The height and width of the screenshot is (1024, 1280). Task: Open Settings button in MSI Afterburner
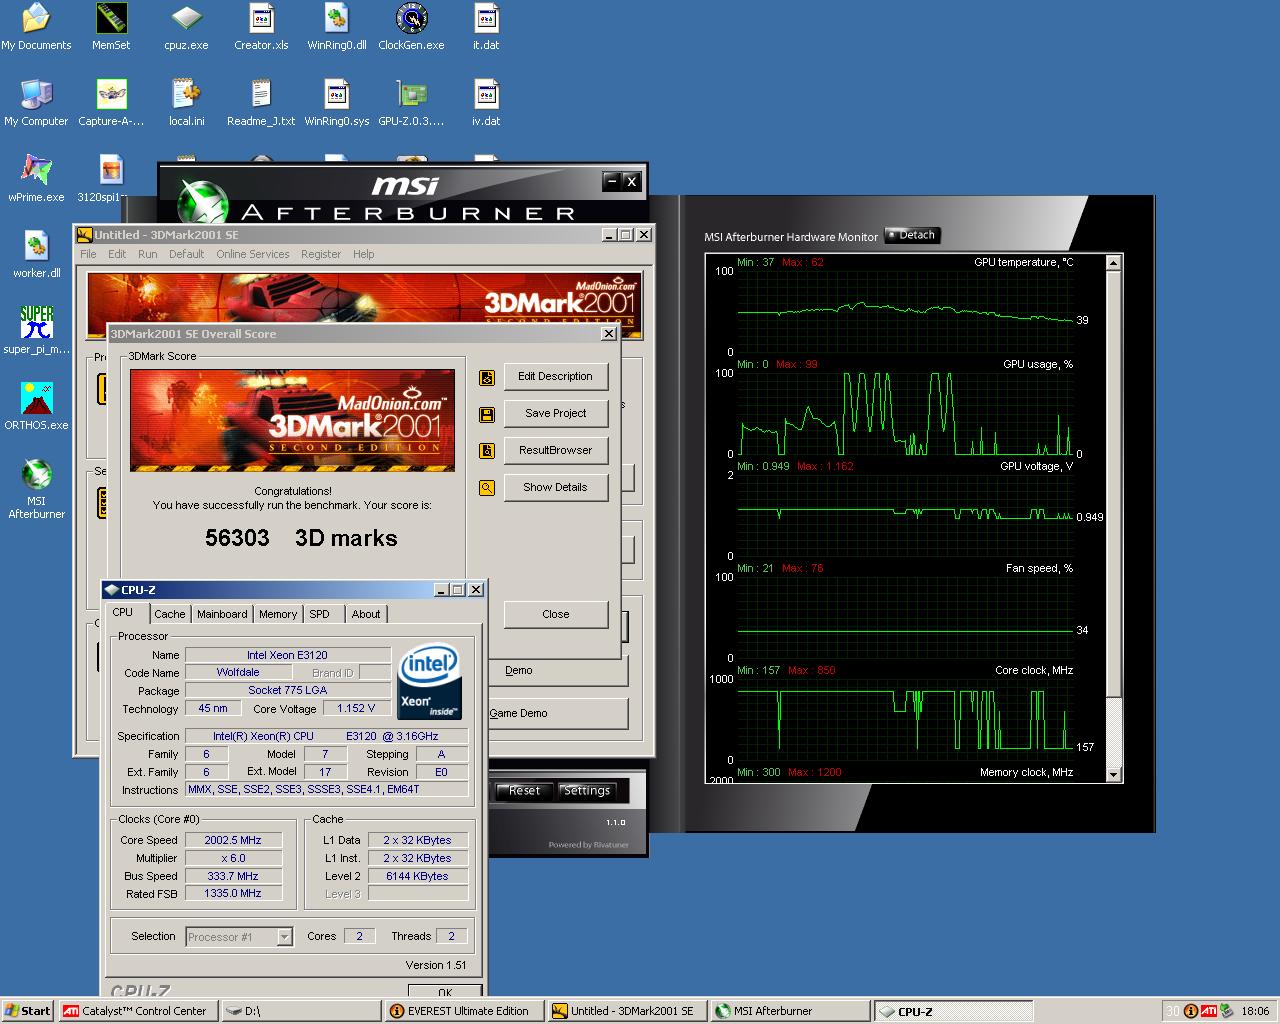587,790
